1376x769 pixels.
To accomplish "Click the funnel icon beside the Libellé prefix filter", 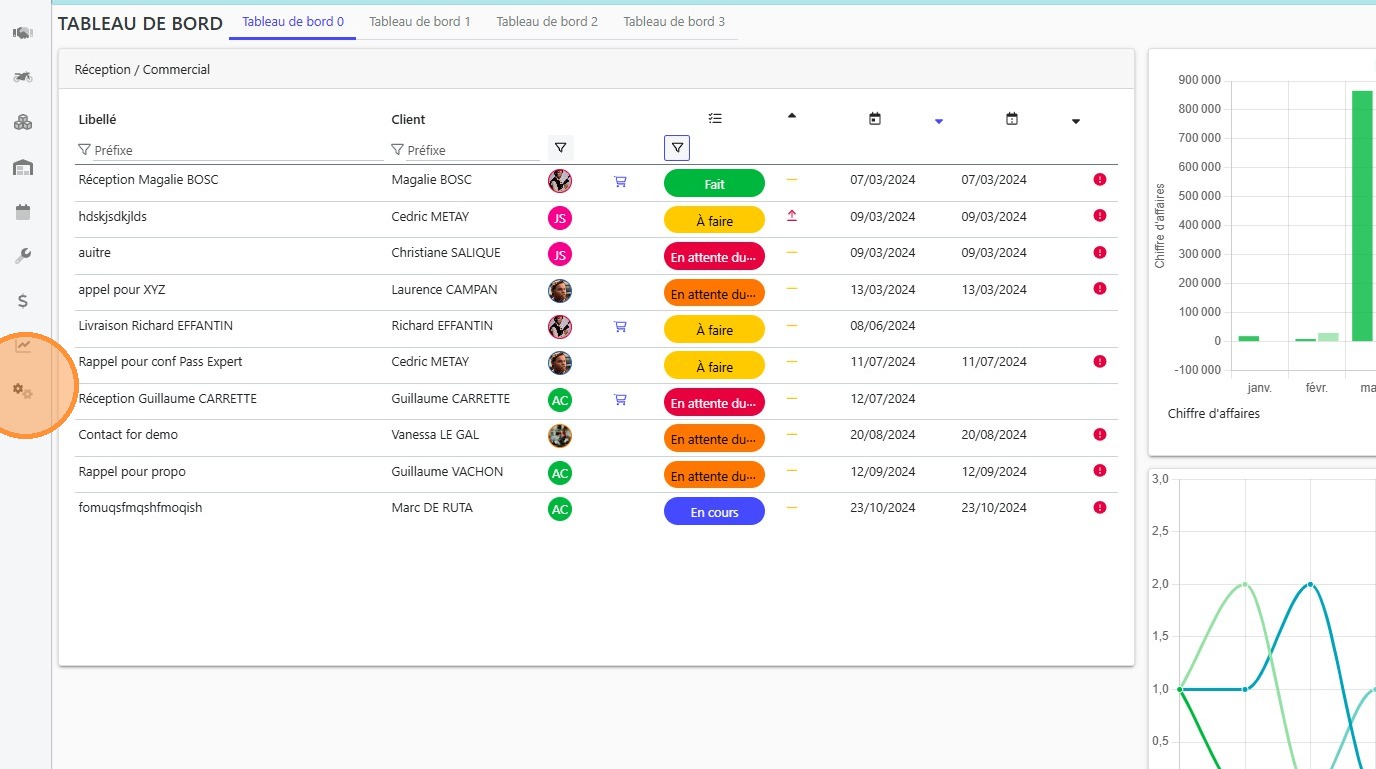I will [x=84, y=150].
